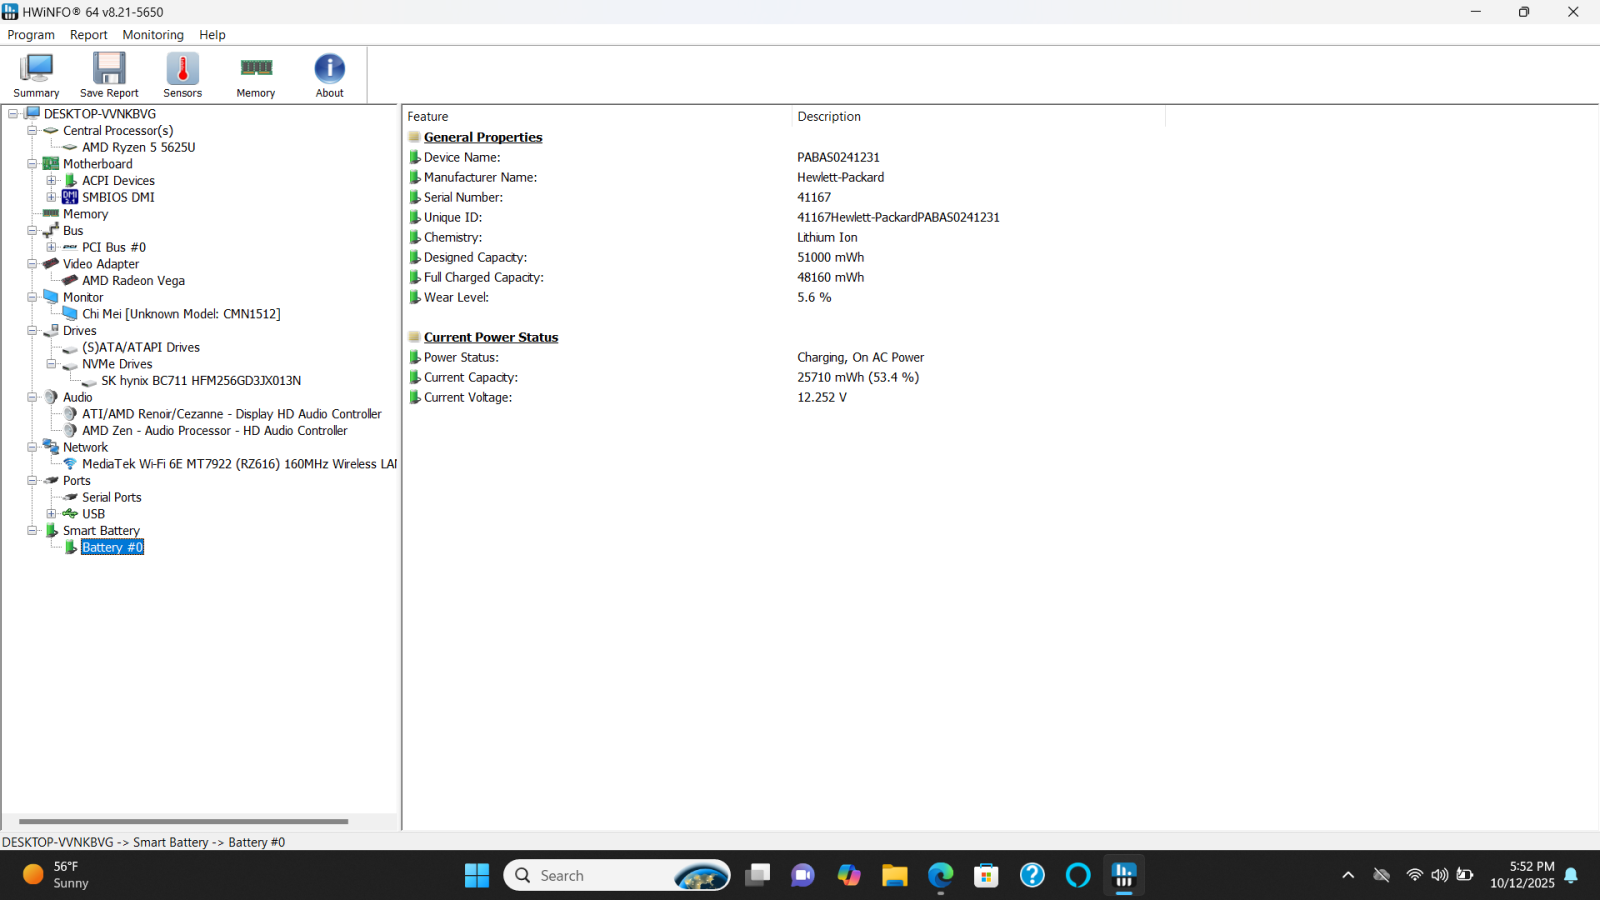The image size is (1600, 900).
Task: Select the AMD Ryzen 5 5625U processor
Action: tap(138, 147)
